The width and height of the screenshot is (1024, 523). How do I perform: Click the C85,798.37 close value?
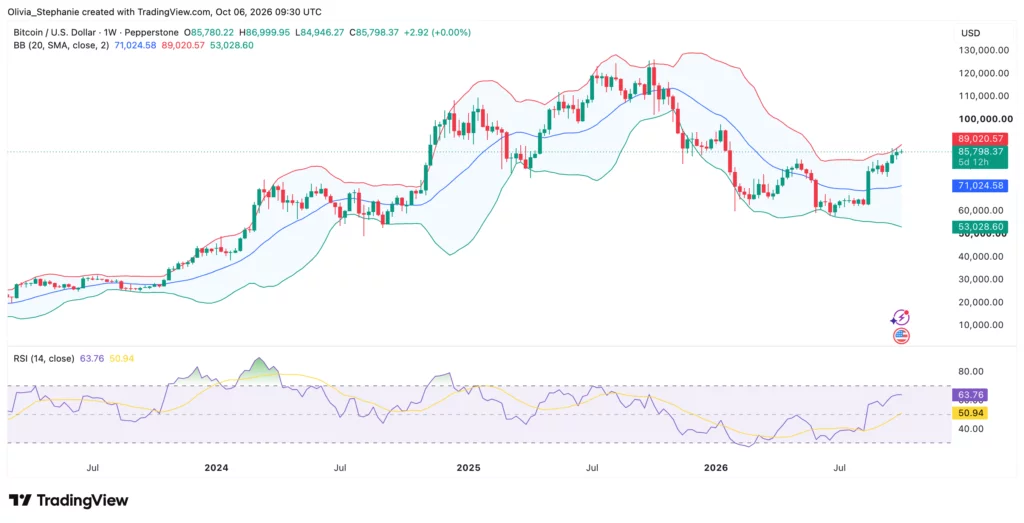(x=375, y=32)
